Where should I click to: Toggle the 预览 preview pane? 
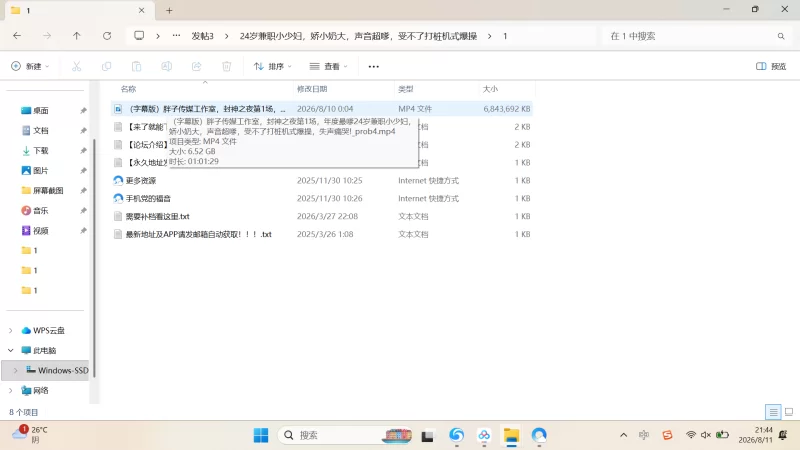pos(771,66)
